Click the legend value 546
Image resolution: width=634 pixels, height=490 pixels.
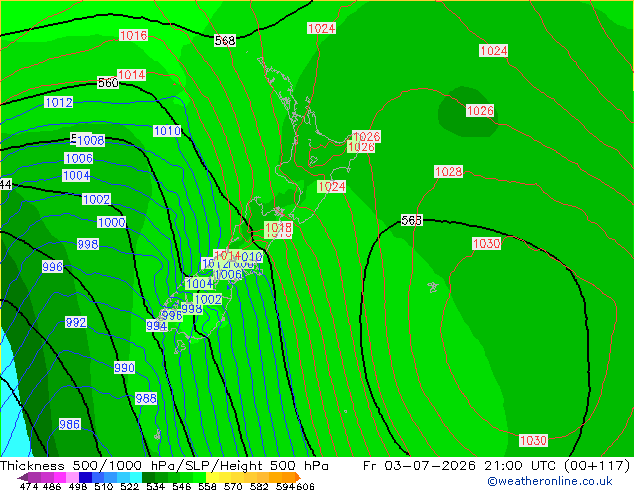(181, 486)
